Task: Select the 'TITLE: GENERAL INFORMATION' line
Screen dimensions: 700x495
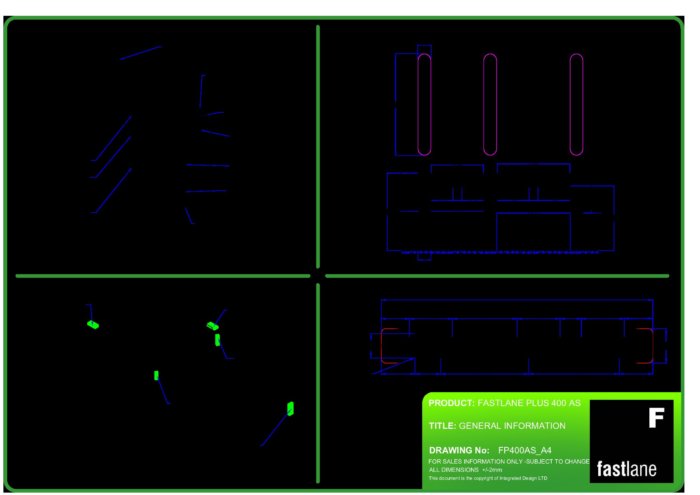Action: [497, 426]
